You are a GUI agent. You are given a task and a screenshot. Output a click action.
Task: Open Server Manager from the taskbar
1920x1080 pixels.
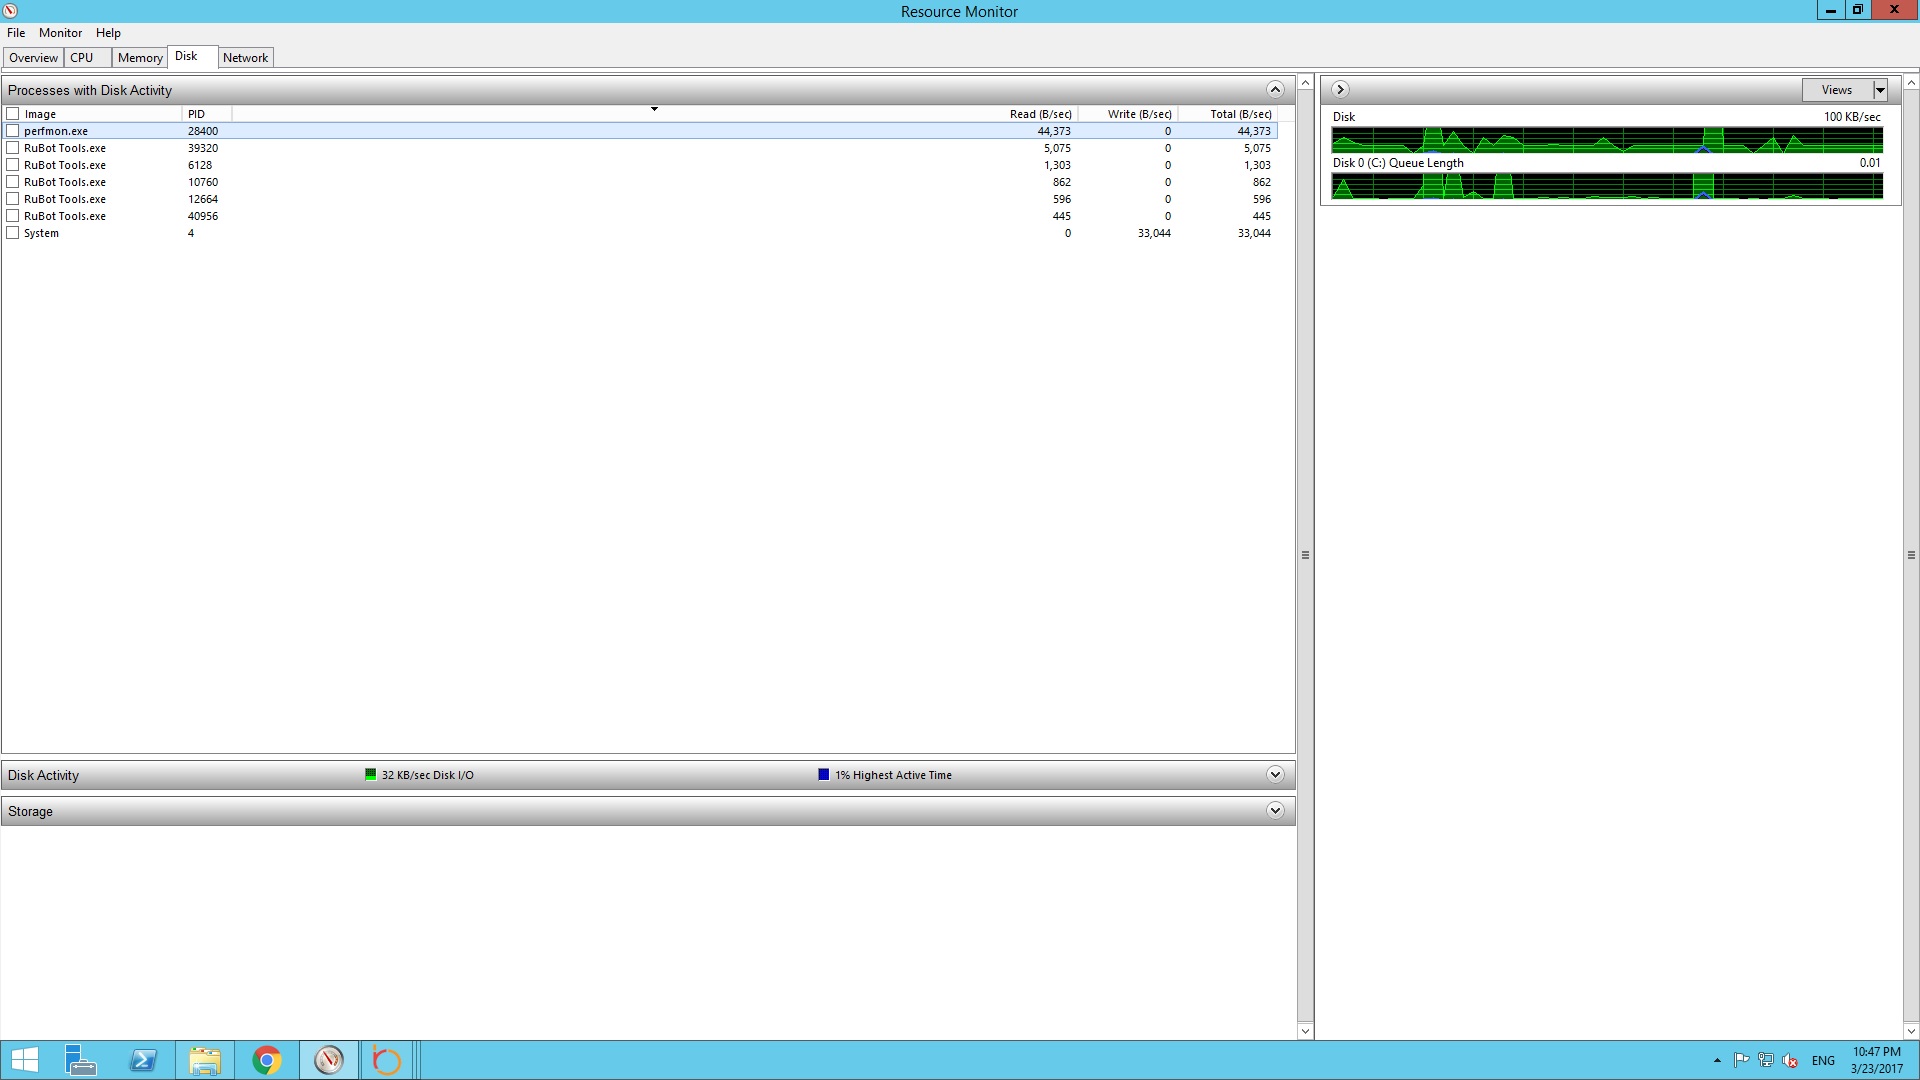(x=81, y=1060)
